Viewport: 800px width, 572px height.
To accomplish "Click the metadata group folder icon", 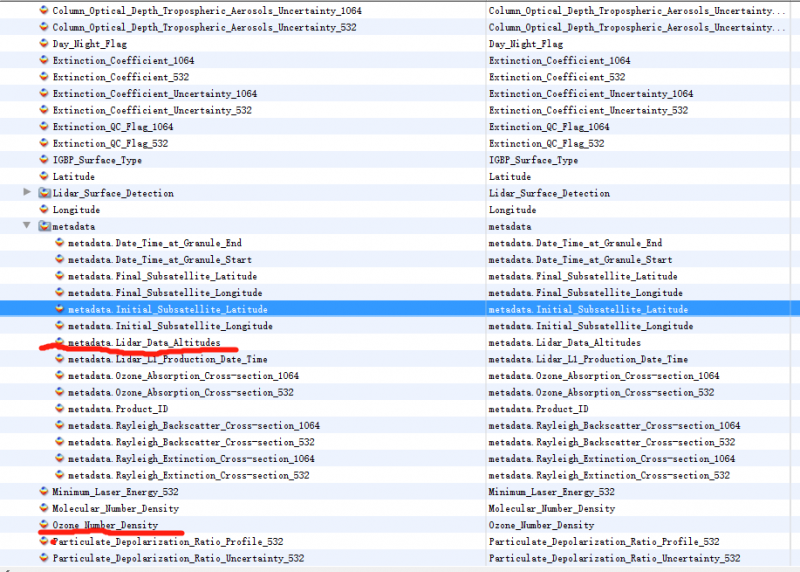I will [44, 226].
